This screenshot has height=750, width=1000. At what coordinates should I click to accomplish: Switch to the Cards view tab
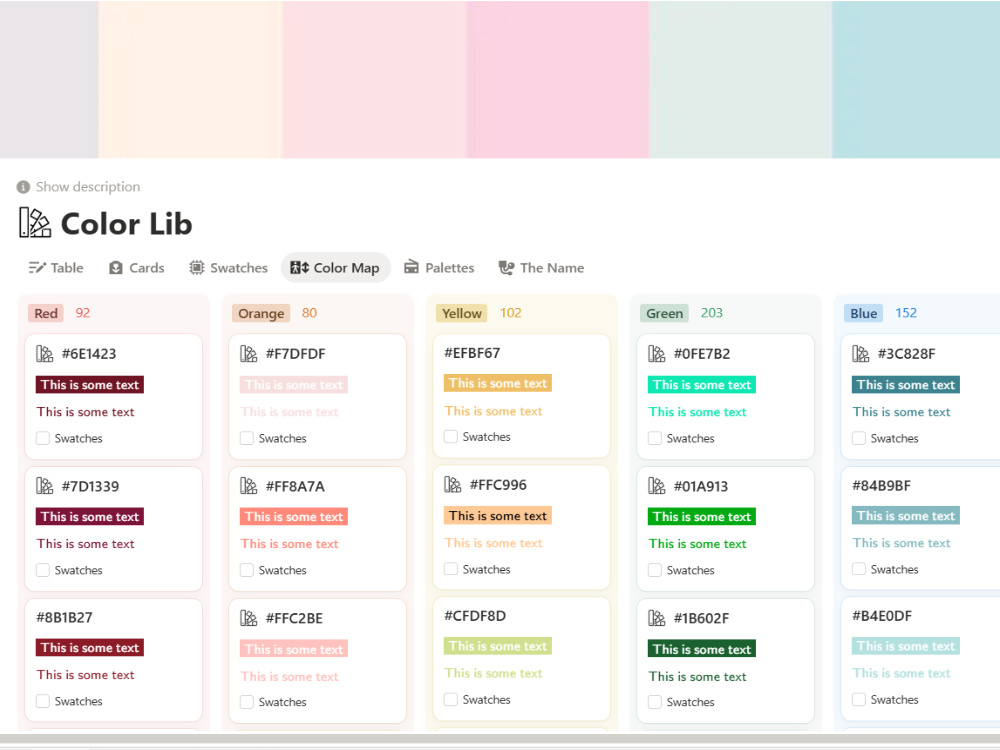click(136, 268)
